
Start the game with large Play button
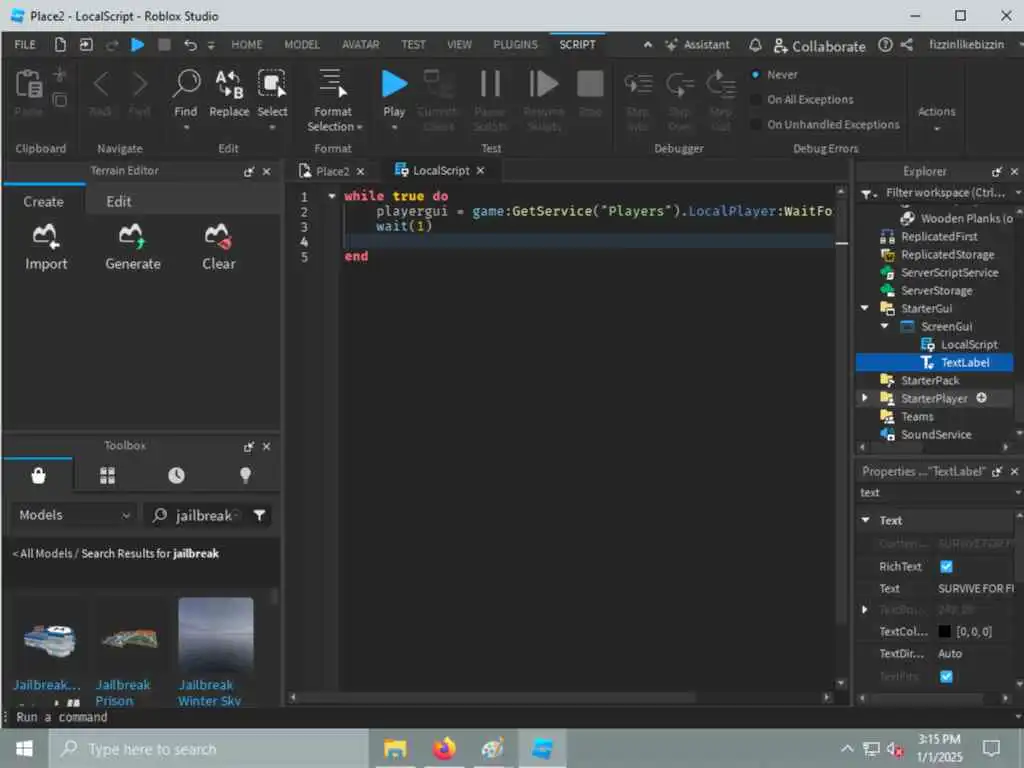tap(394, 84)
